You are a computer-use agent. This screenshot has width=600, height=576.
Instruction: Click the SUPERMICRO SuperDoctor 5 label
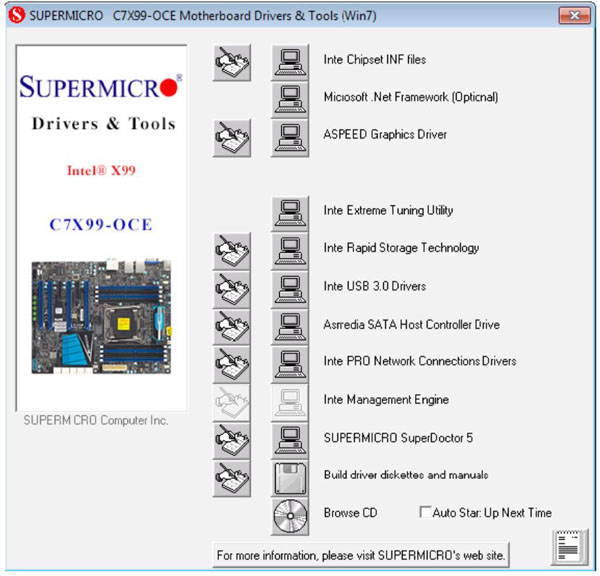pyautogui.click(x=398, y=437)
